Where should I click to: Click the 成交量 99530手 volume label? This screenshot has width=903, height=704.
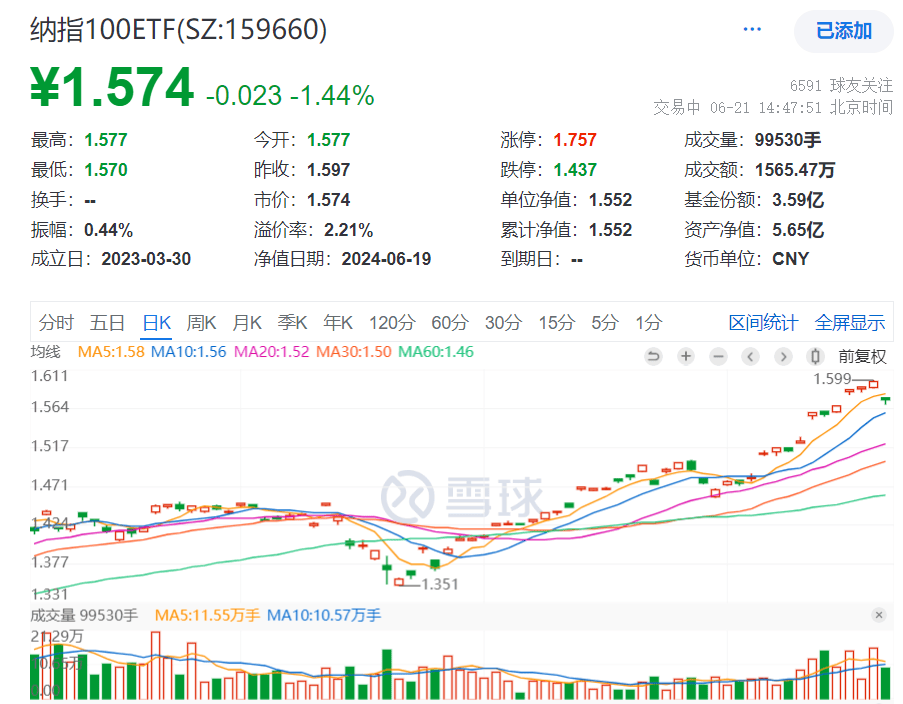(x=84, y=615)
